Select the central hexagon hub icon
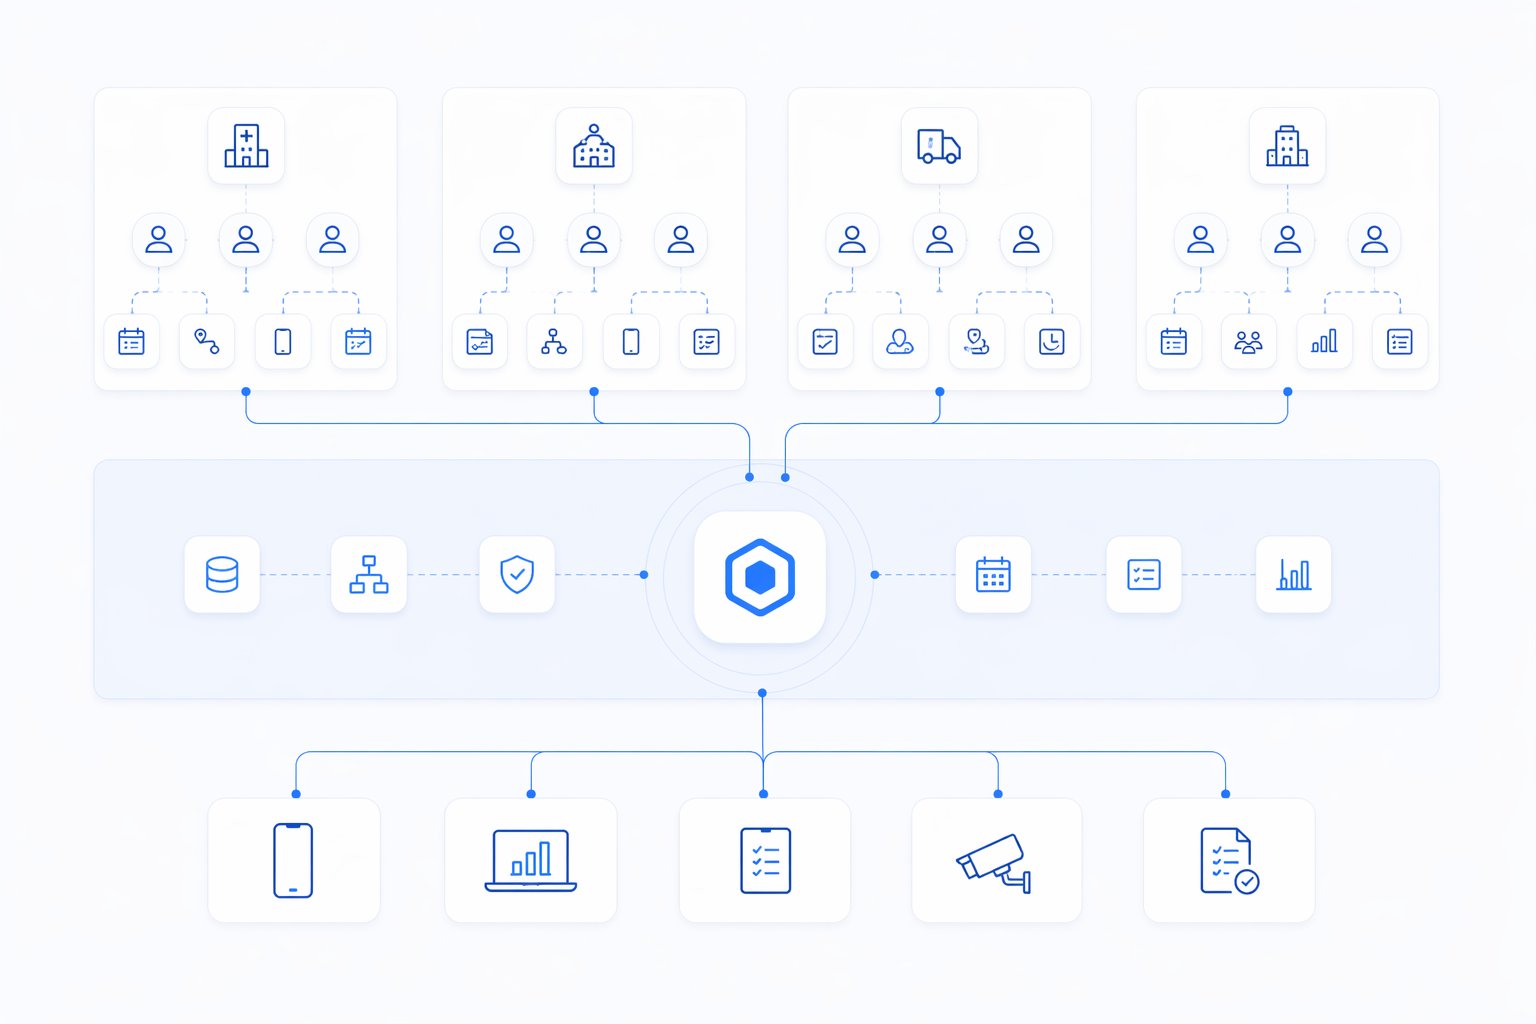1536x1024 pixels. click(x=760, y=577)
